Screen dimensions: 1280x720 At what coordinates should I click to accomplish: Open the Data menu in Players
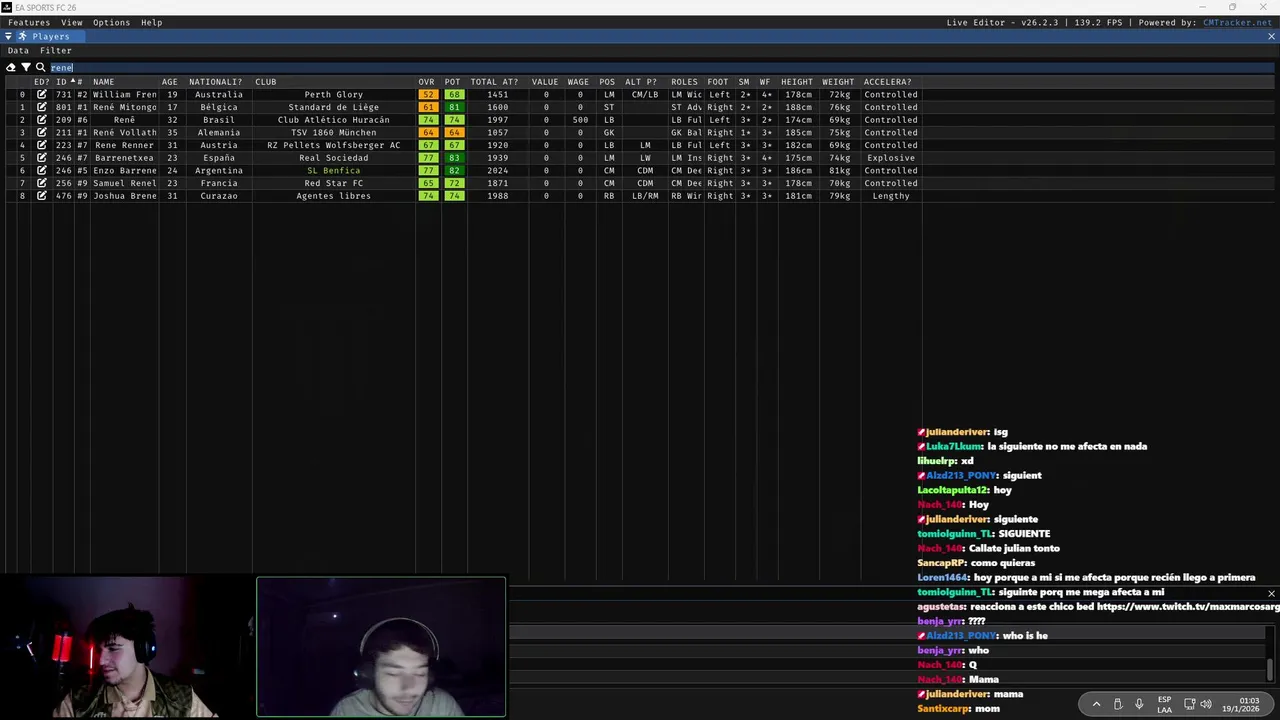[18, 50]
